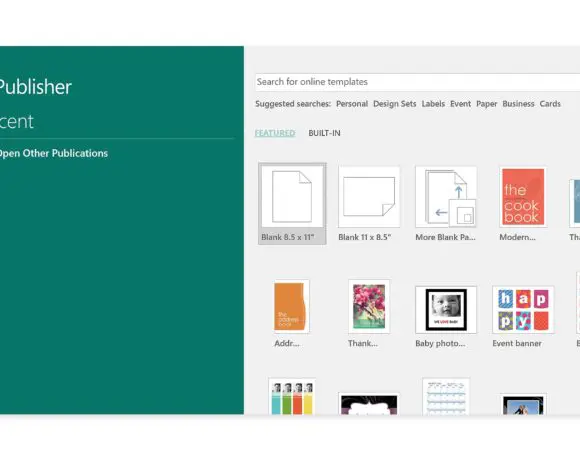Open the black and white frame template
The image size is (580, 460).
point(369,404)
